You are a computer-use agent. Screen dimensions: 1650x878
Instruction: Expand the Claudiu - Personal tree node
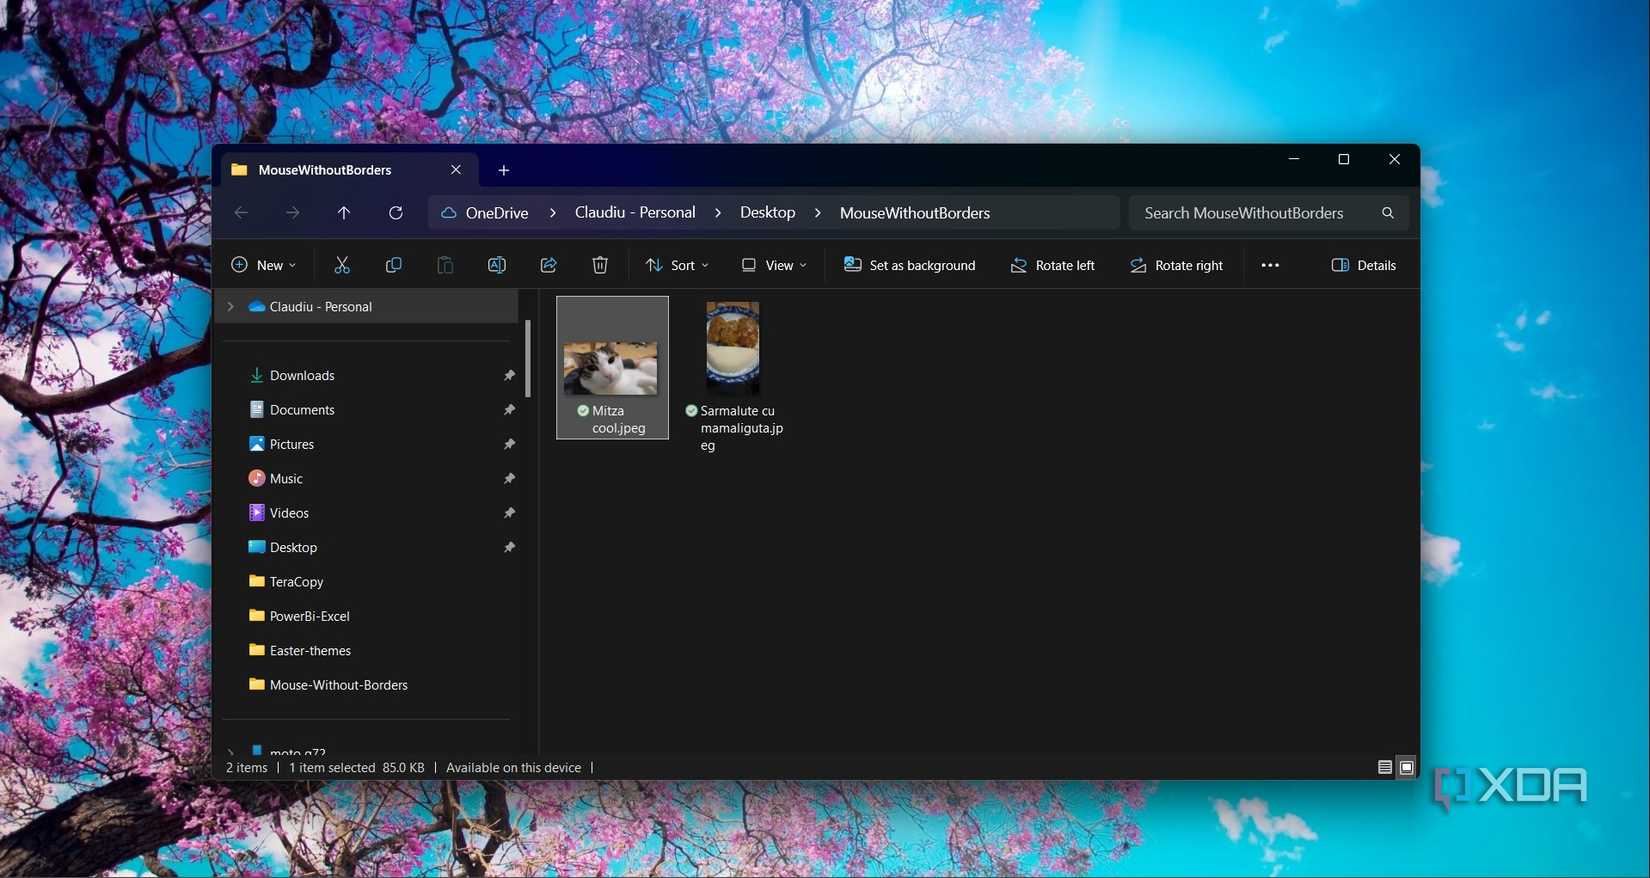(231, 307)
